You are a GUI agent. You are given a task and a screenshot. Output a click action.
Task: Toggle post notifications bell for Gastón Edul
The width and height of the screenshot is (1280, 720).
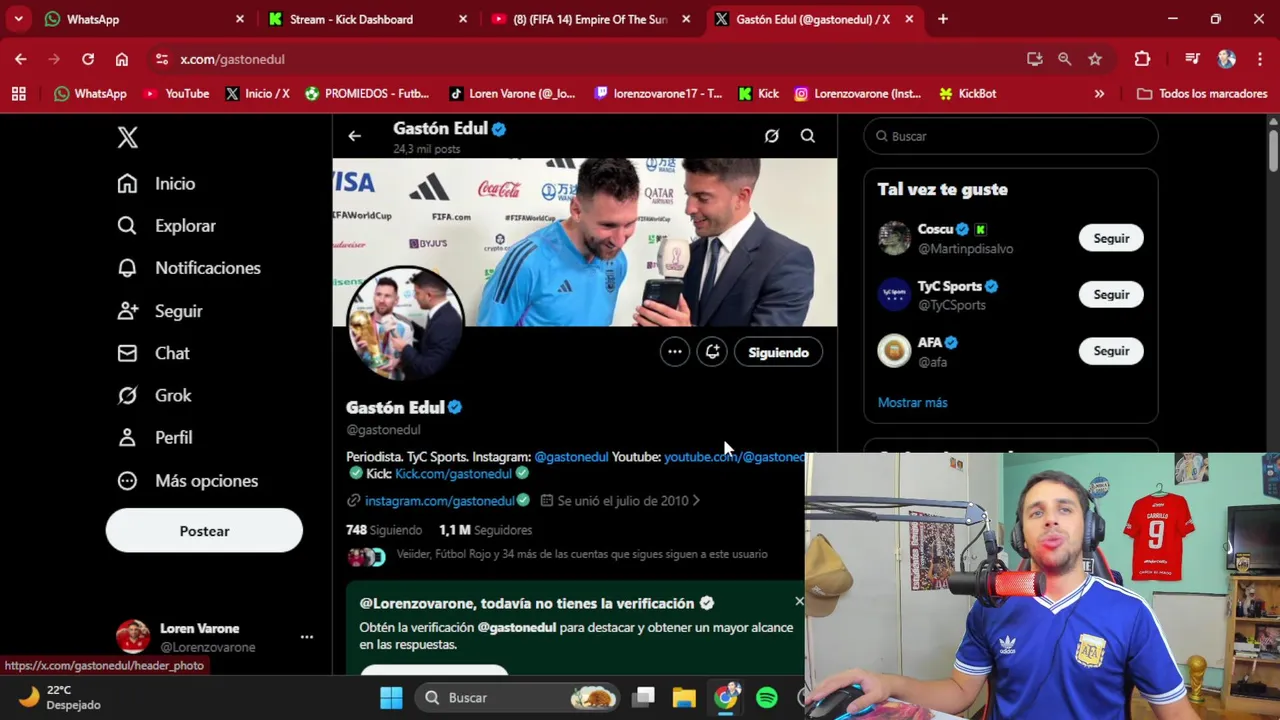[712, 352]
